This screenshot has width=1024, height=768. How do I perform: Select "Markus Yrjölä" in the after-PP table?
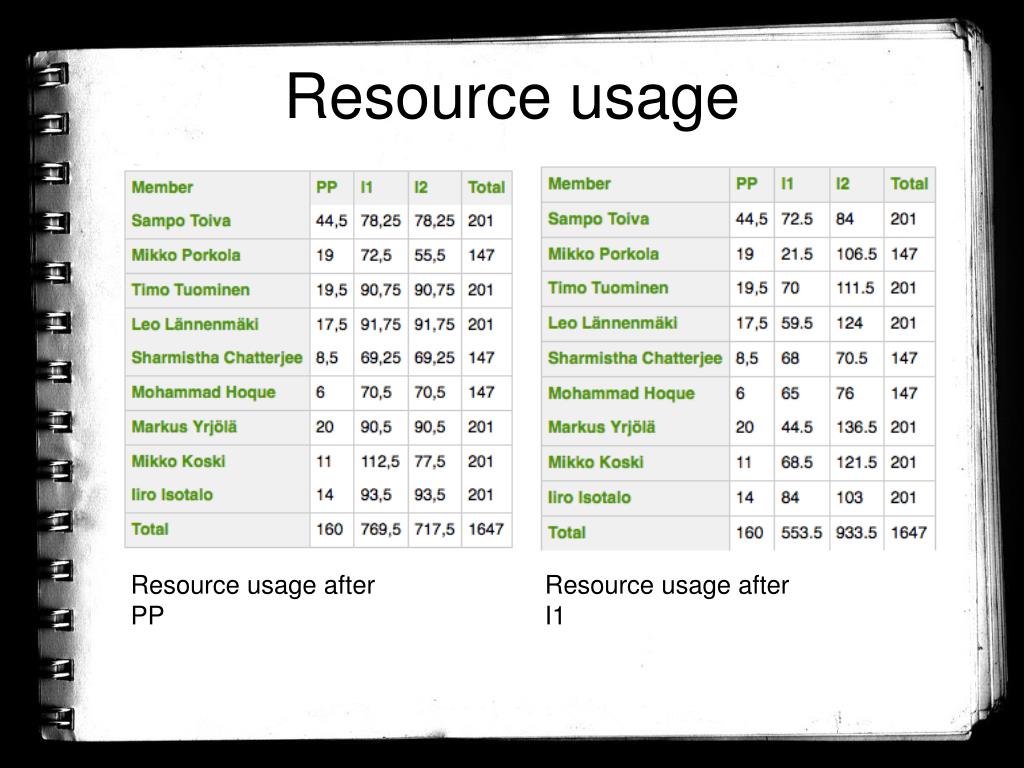(184, 427)
